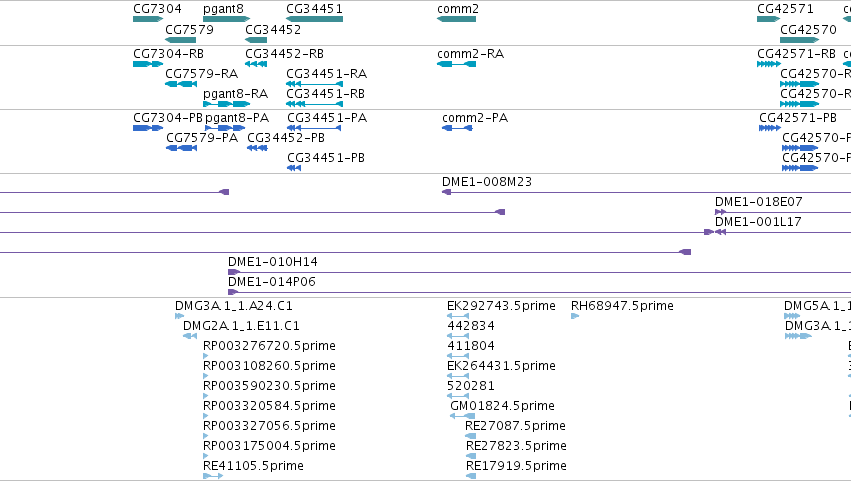
Task: Select the 520281 feature label
Action: [471, 386]
